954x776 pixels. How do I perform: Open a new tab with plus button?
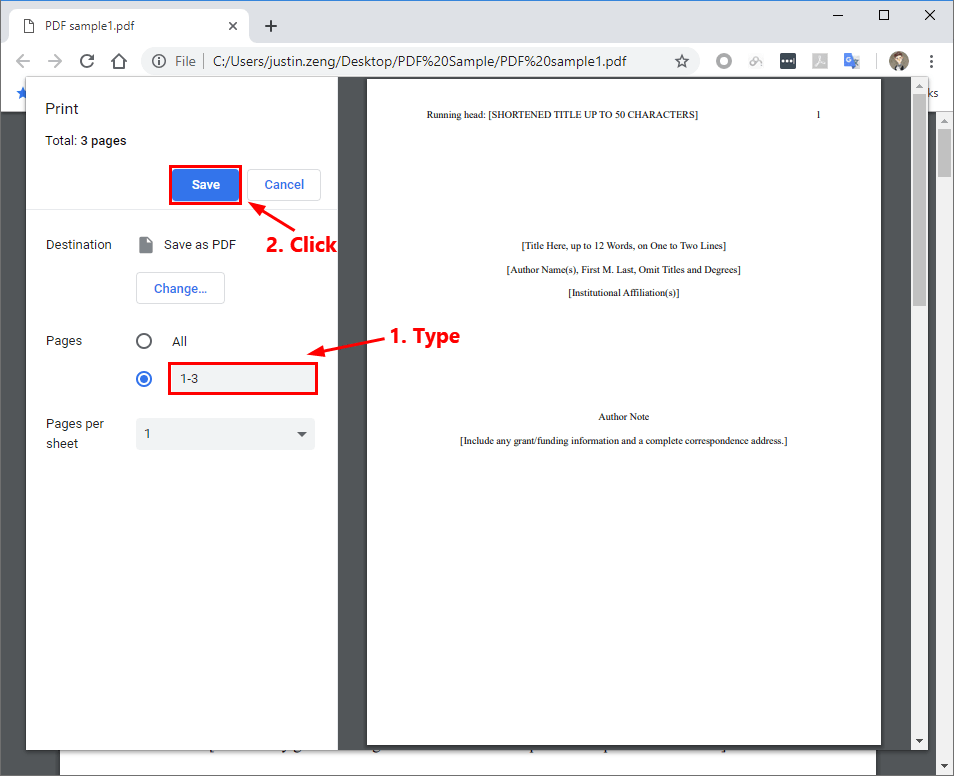(270, 26)
